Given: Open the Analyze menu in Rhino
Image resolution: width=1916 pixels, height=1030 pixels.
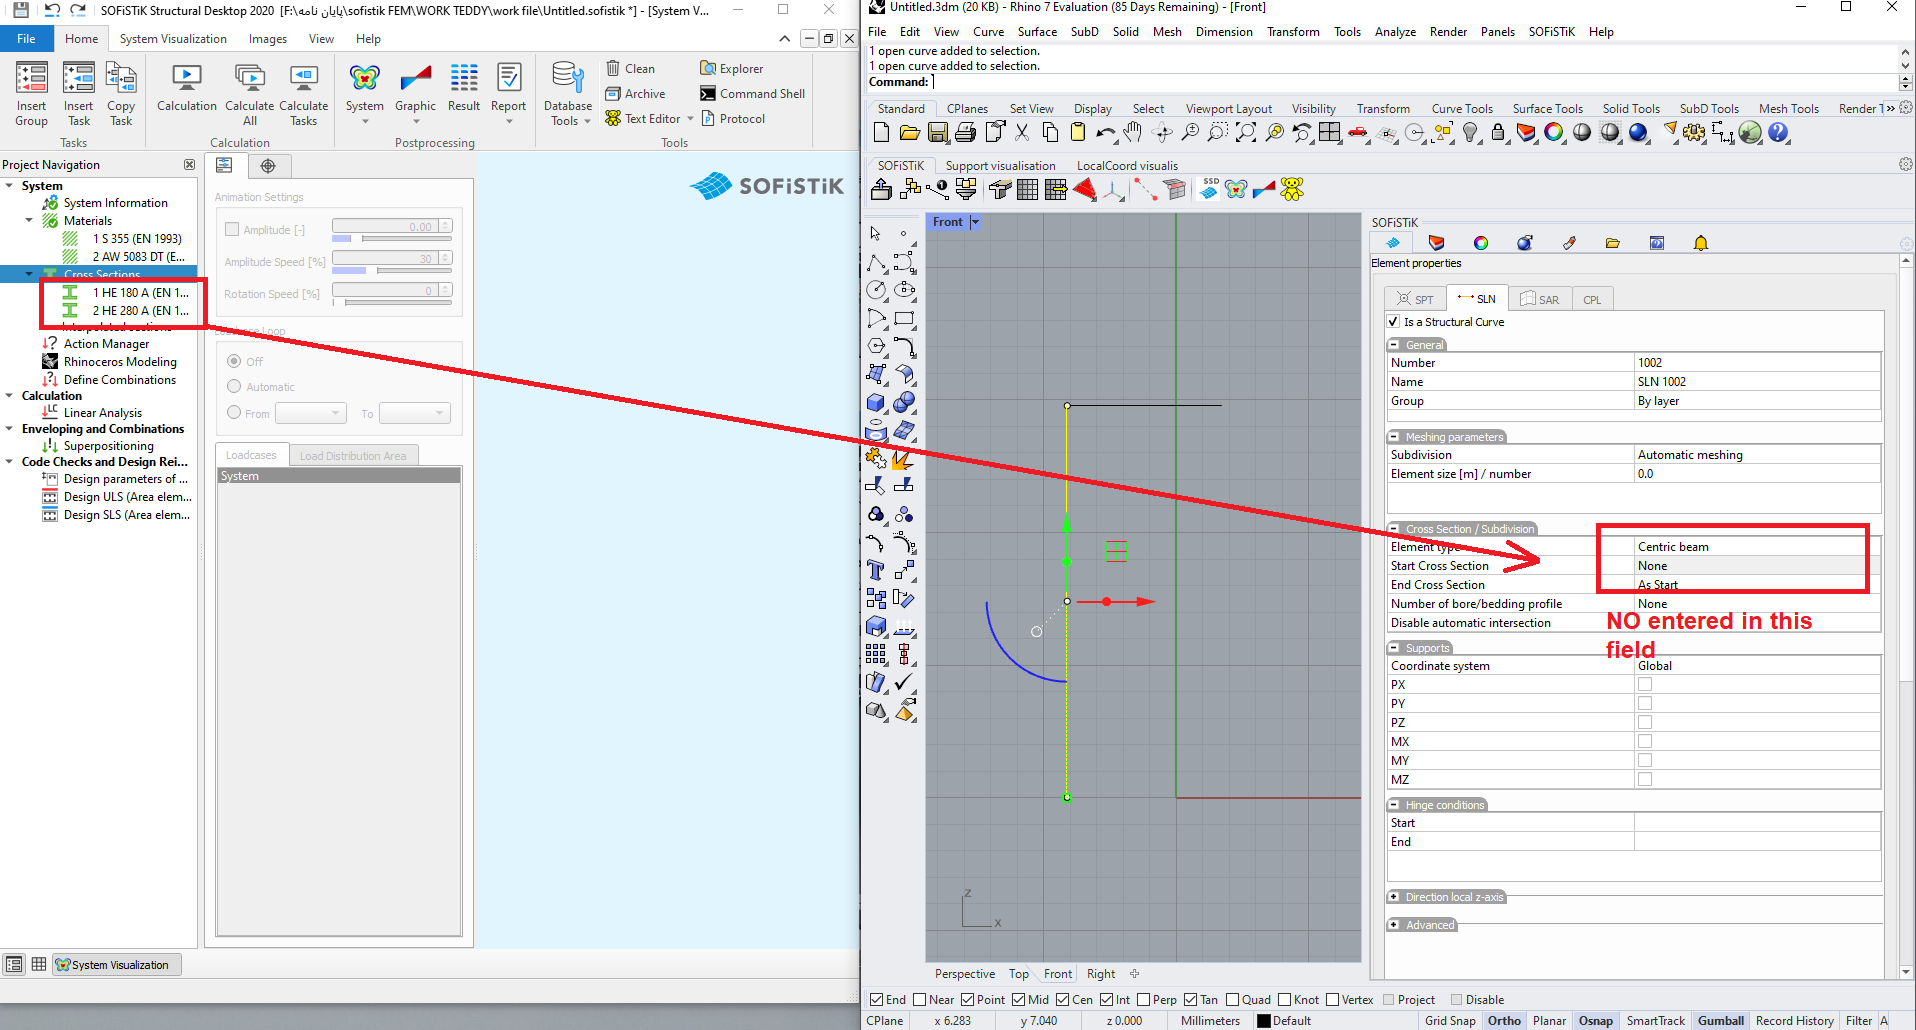Looking at the screenshot, I should click(1395, 32).
